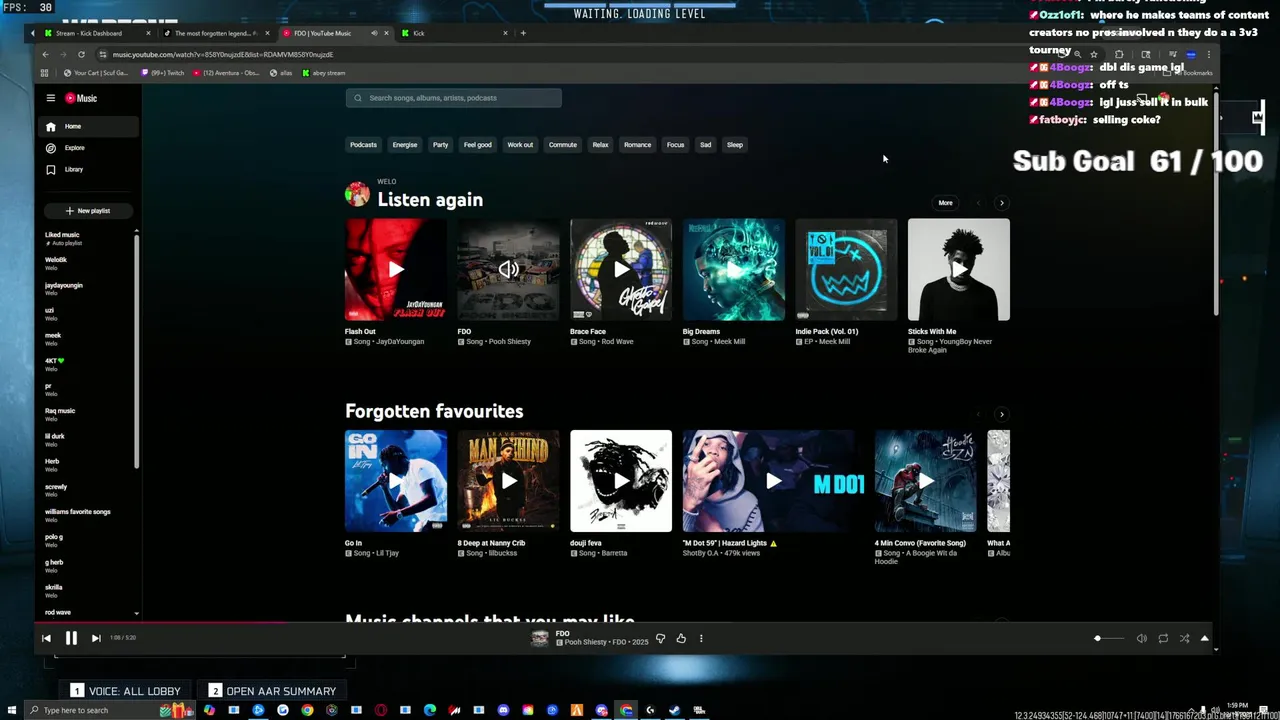
Task: Select the Podcasts filter chip
Action: (x=363, y=145)
